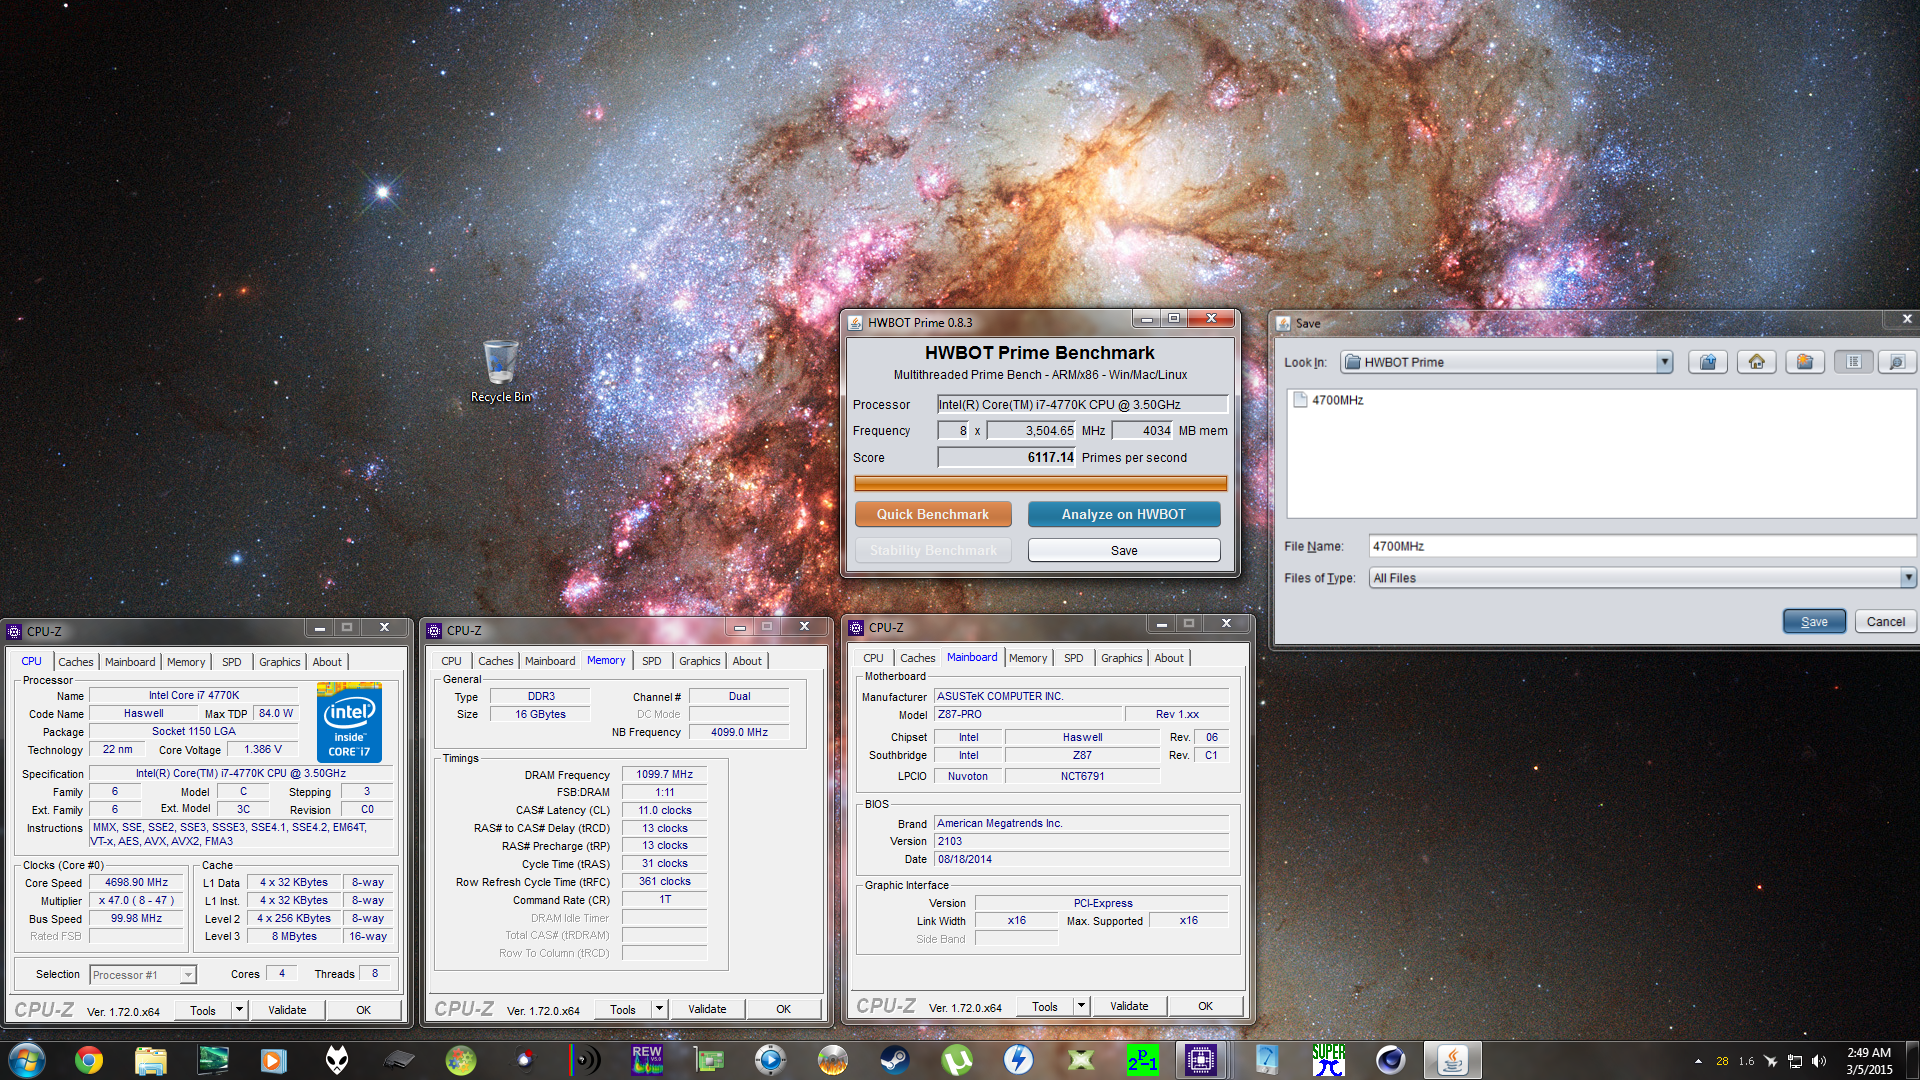Select Mainboard tab in leftmost CPU-Z window
The image size is (1920, 1080).
point(130,662)
